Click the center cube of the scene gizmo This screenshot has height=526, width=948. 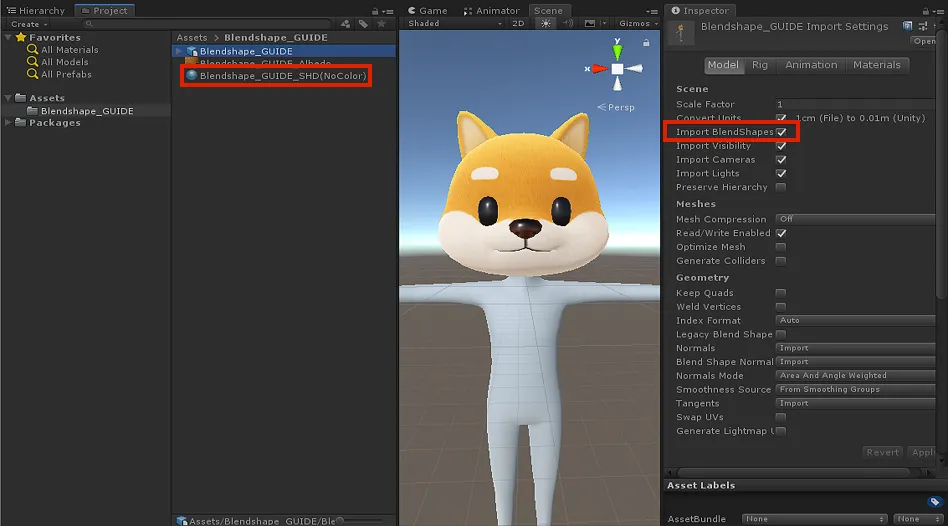pos(617,69)
